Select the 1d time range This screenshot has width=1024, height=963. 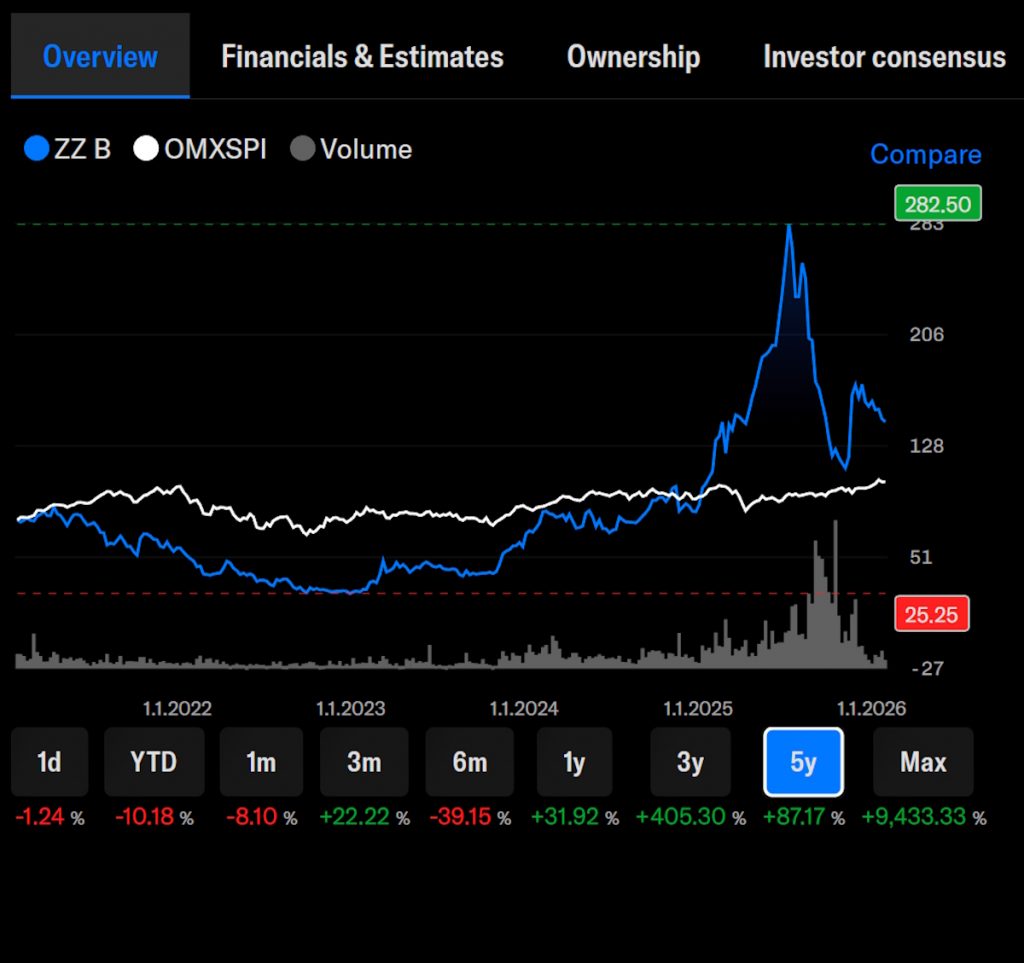click(49, 762)
